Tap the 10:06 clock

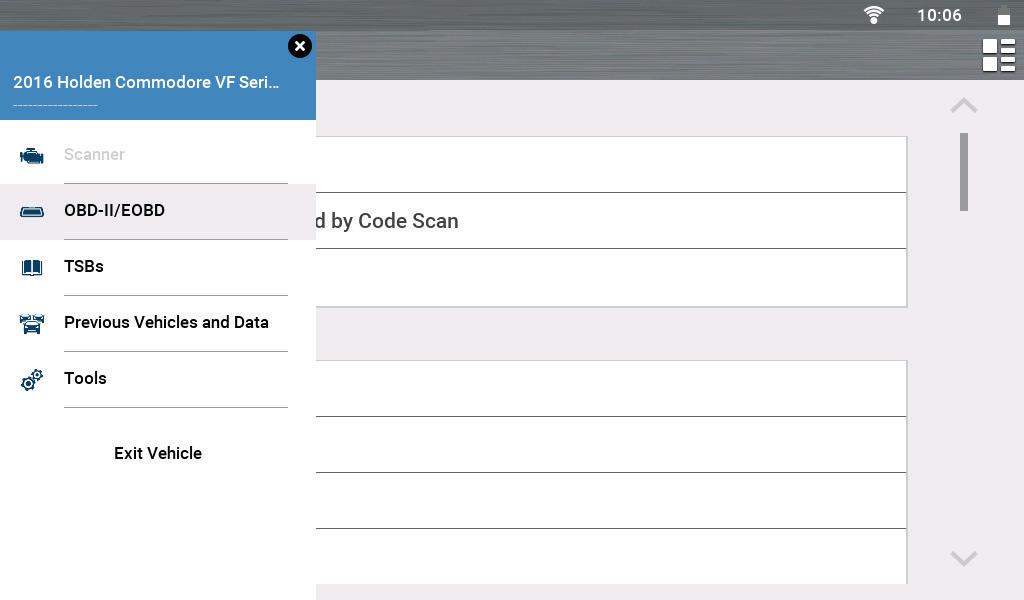click(x=939, y=15)
